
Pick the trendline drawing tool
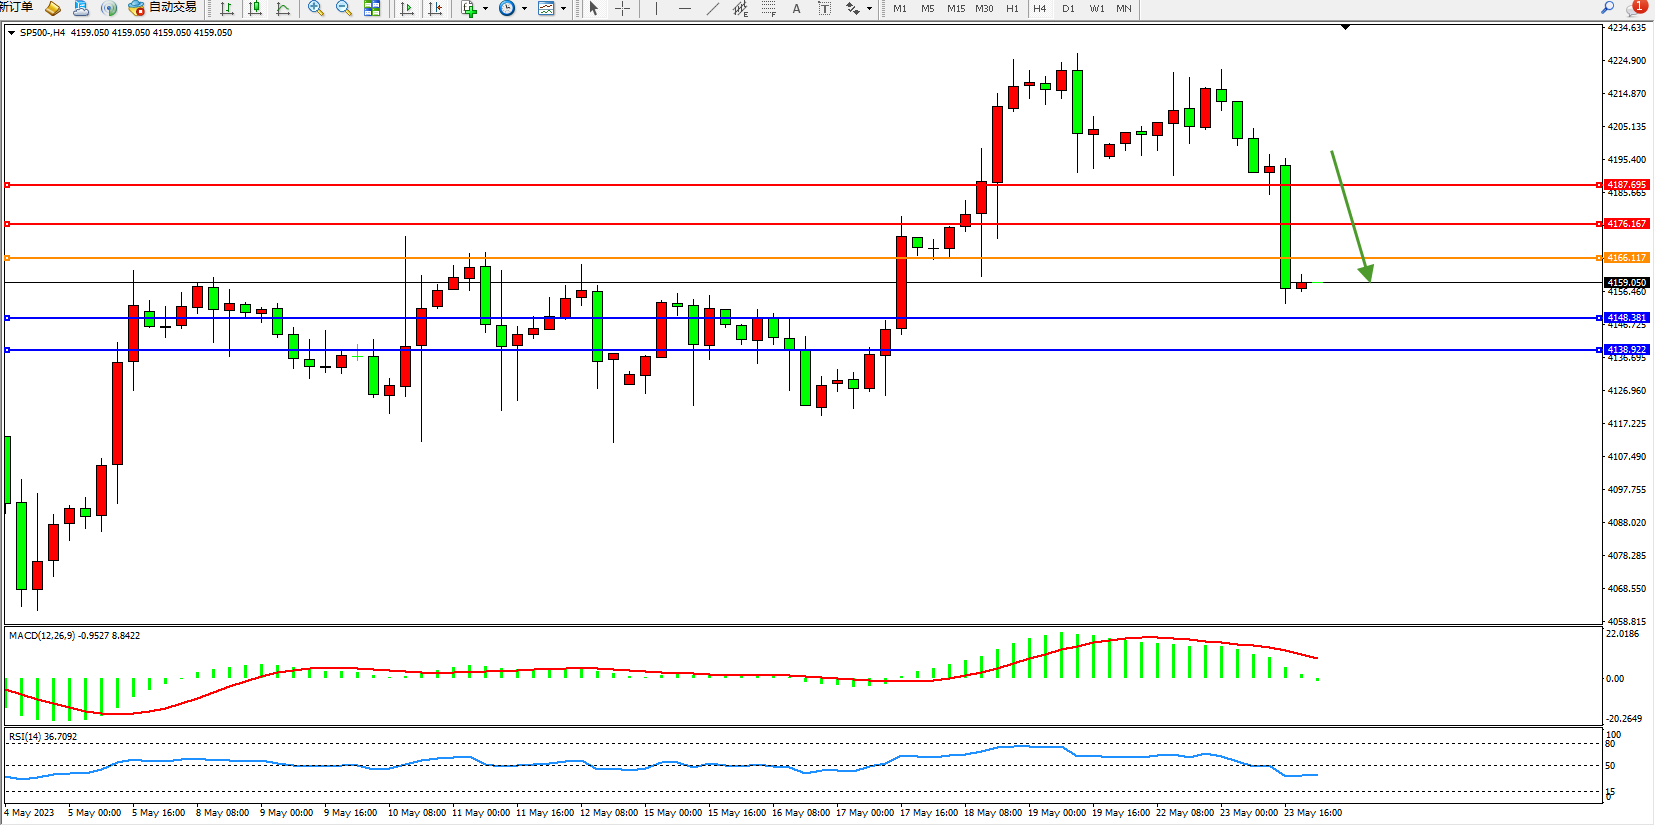712,9
